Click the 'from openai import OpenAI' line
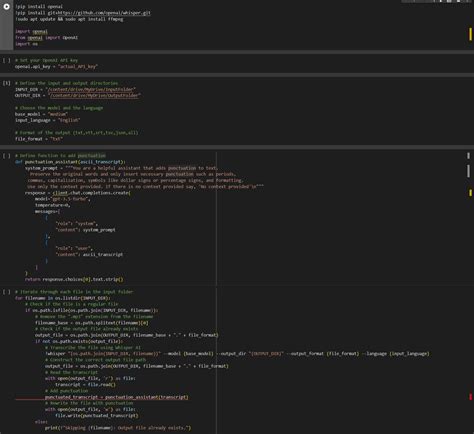Viewport: 474px width, 434px height. pos(46,38)
